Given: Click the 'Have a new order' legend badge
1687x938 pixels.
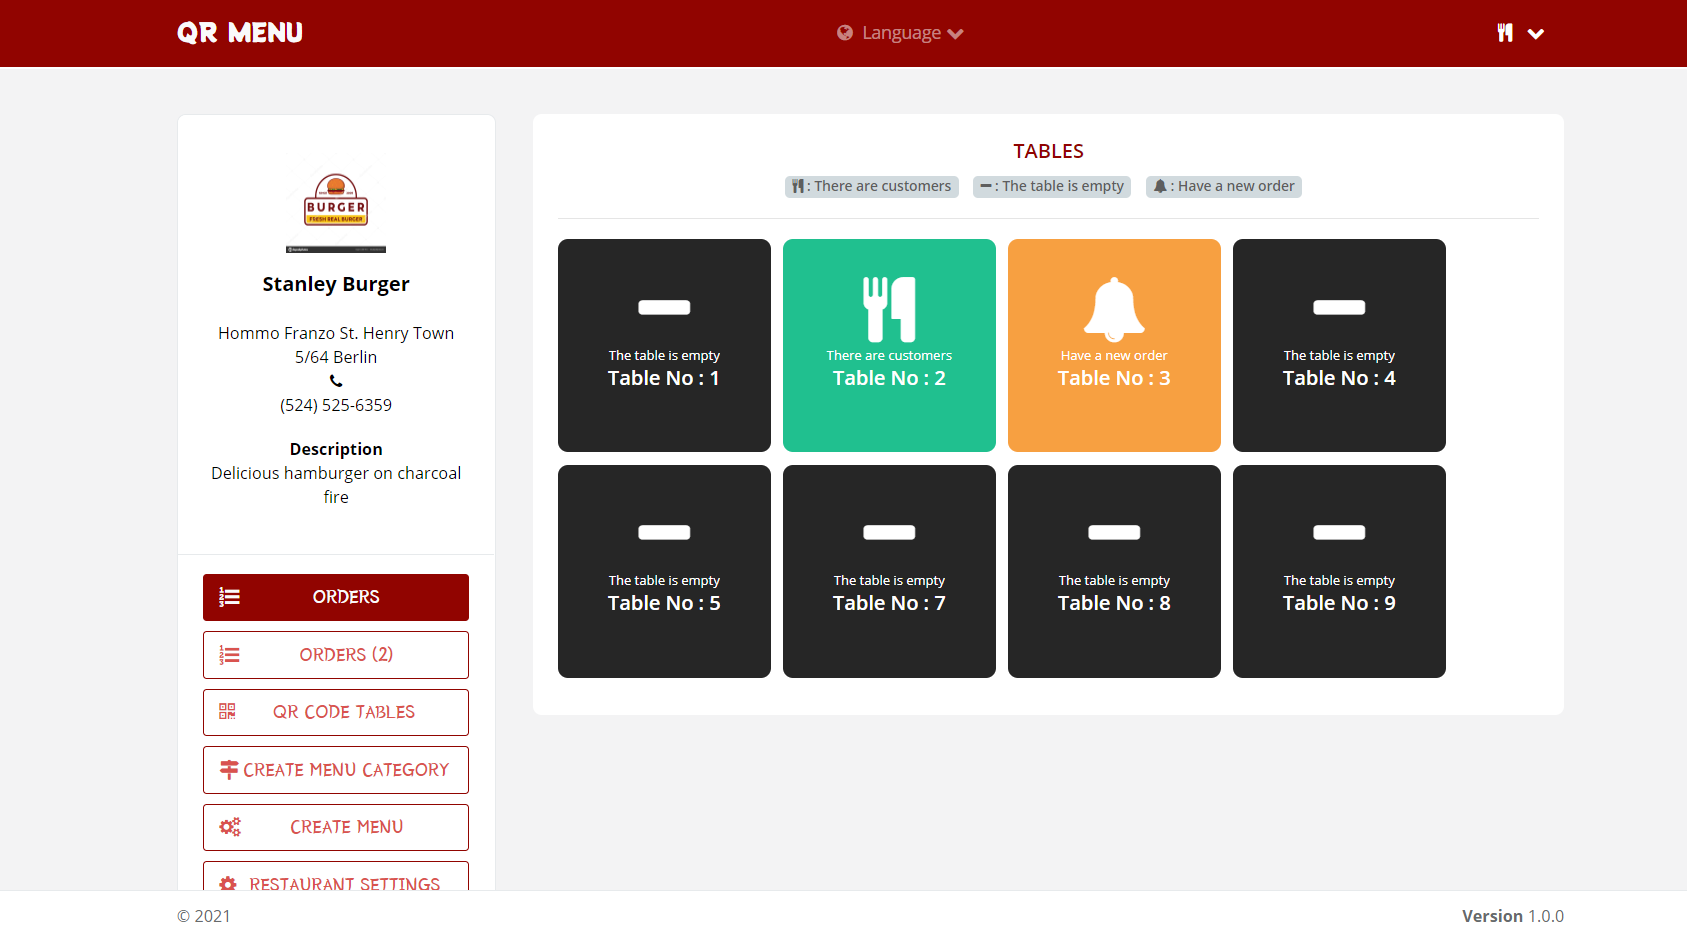Looking at the screenshot, I should [x=1224, y=186].
